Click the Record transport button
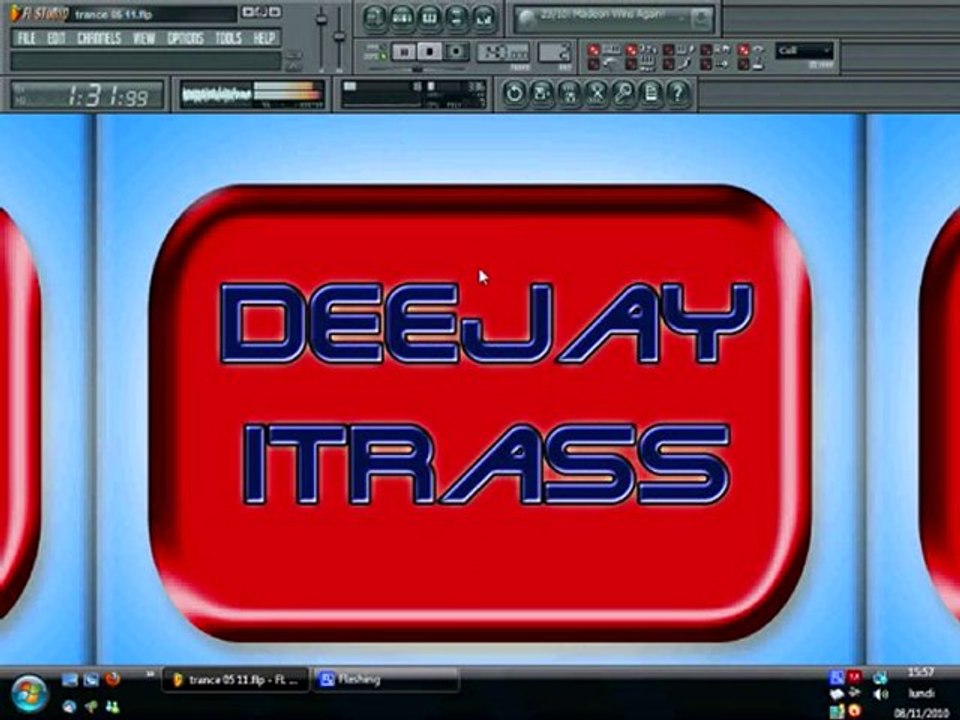 pyautogui.click(x=456, y=52)
